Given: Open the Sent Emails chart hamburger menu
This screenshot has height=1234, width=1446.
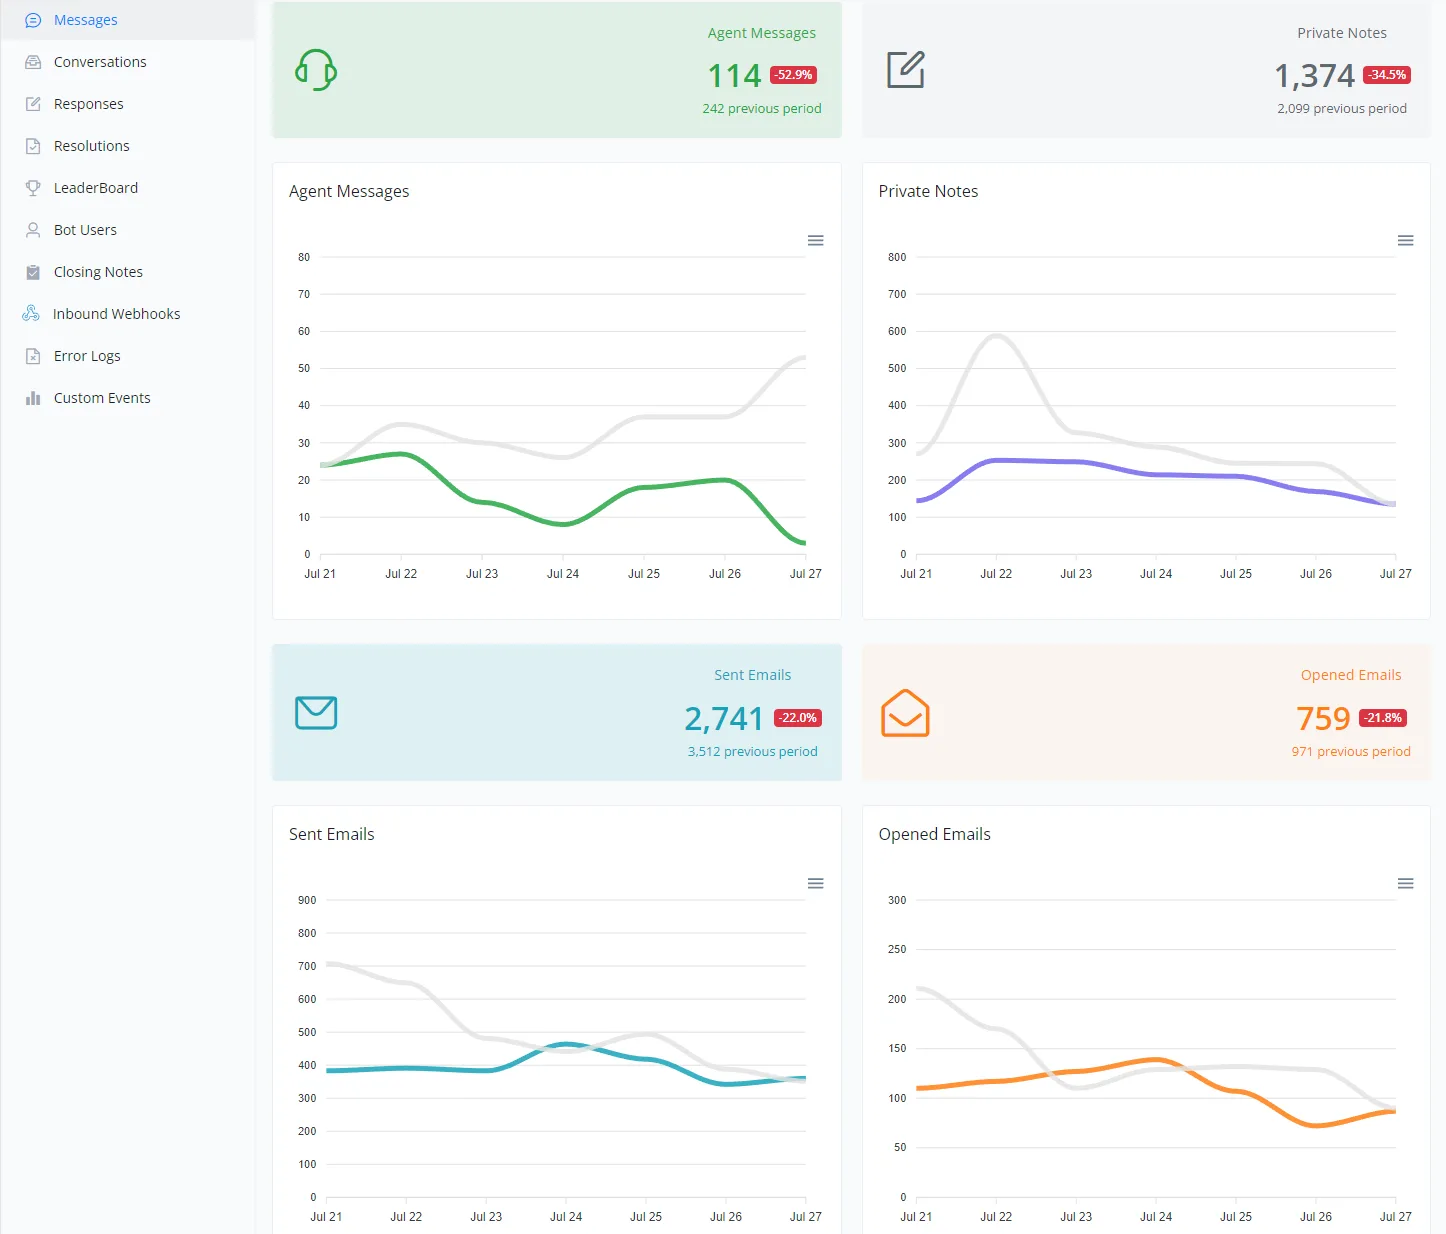Looking at the screenshot, I should tap(816, 883).
